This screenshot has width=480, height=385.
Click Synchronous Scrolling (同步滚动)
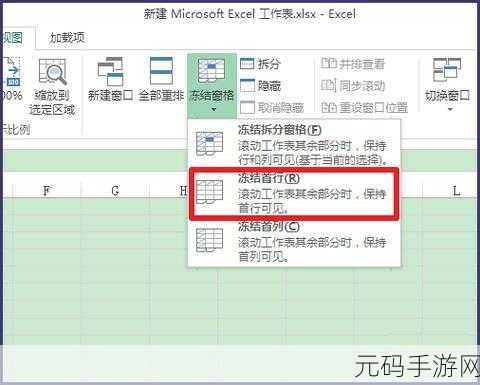coord(353,86)
